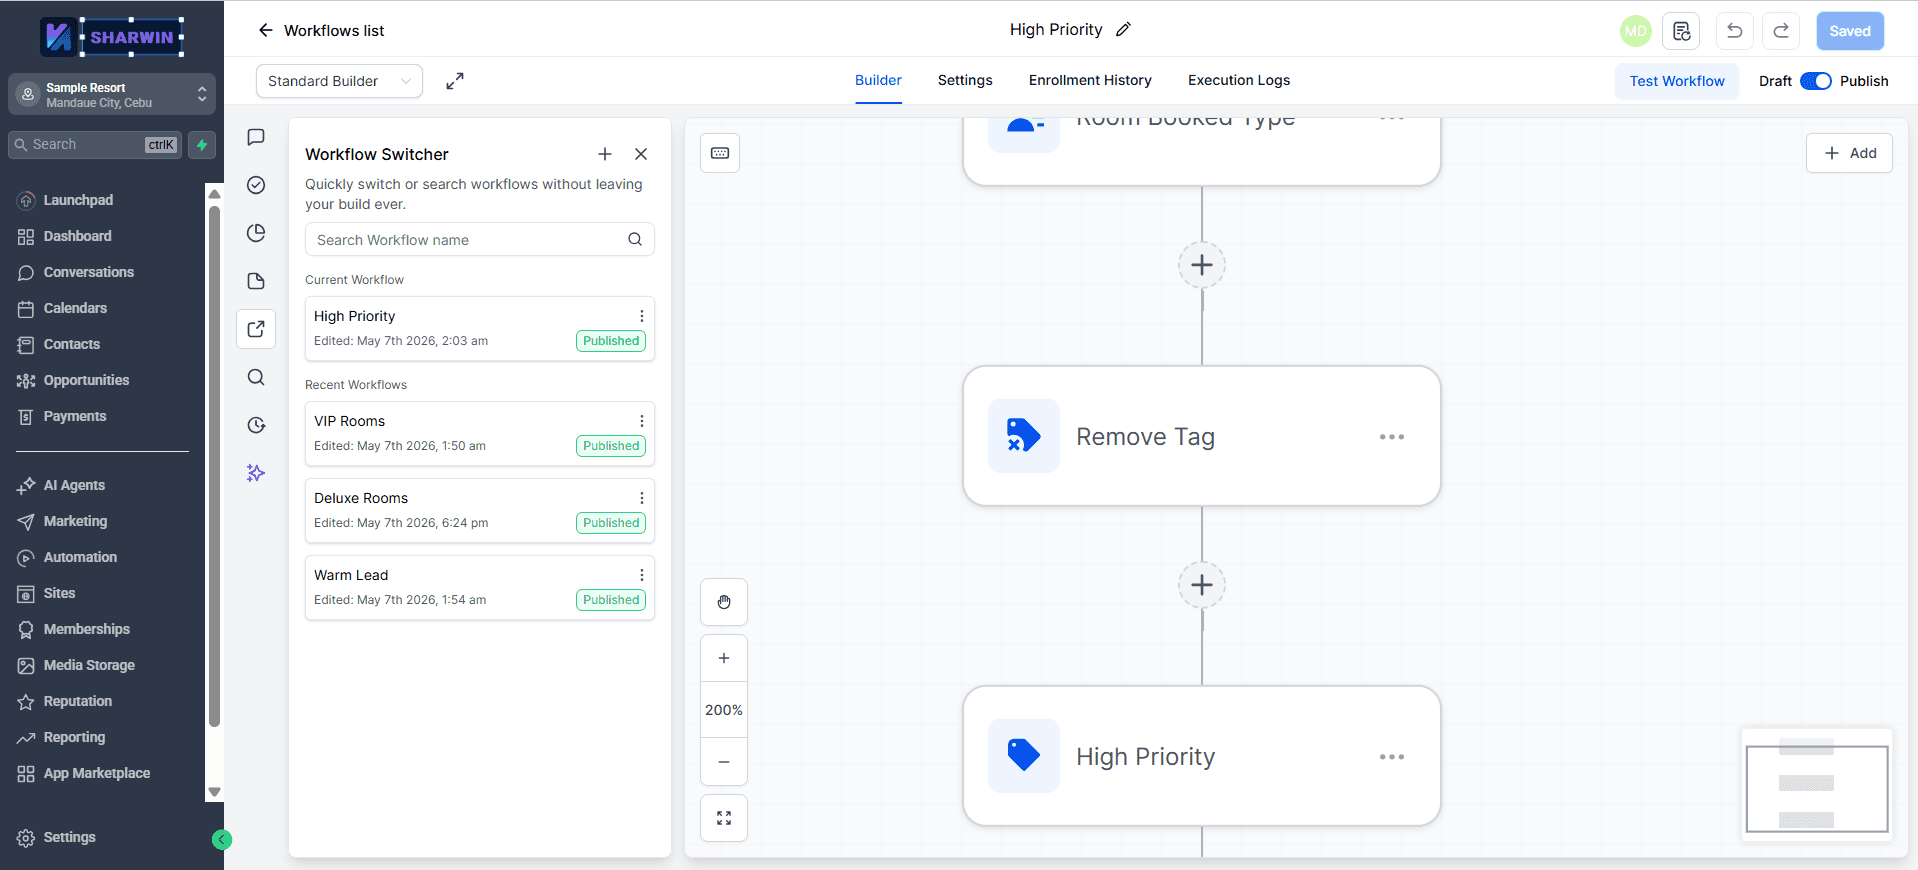Toggle the Draft/Publish switch

click(1815, 81)
